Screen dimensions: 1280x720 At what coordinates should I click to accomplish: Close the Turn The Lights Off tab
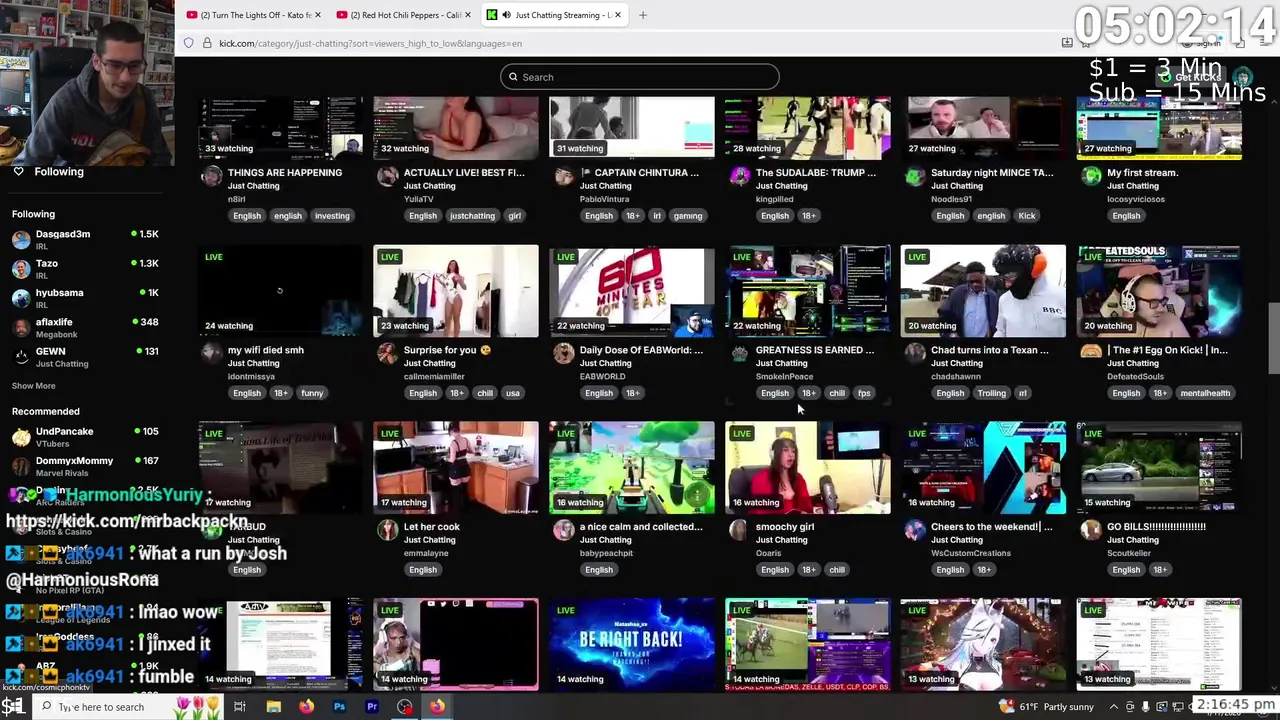(x=318, y=15)
